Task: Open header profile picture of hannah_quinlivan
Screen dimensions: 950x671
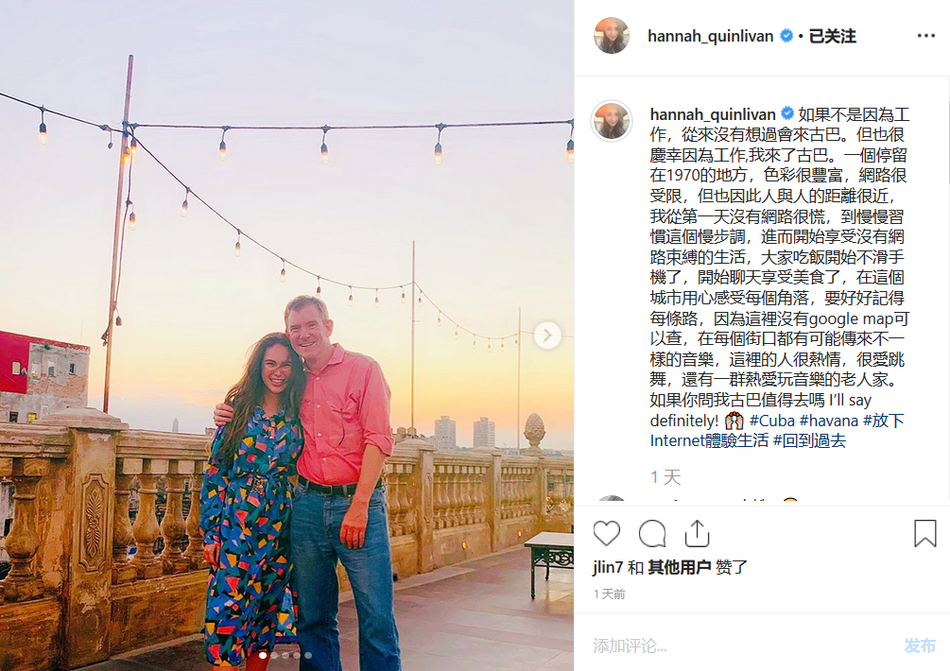Action: tap(611, 36)
